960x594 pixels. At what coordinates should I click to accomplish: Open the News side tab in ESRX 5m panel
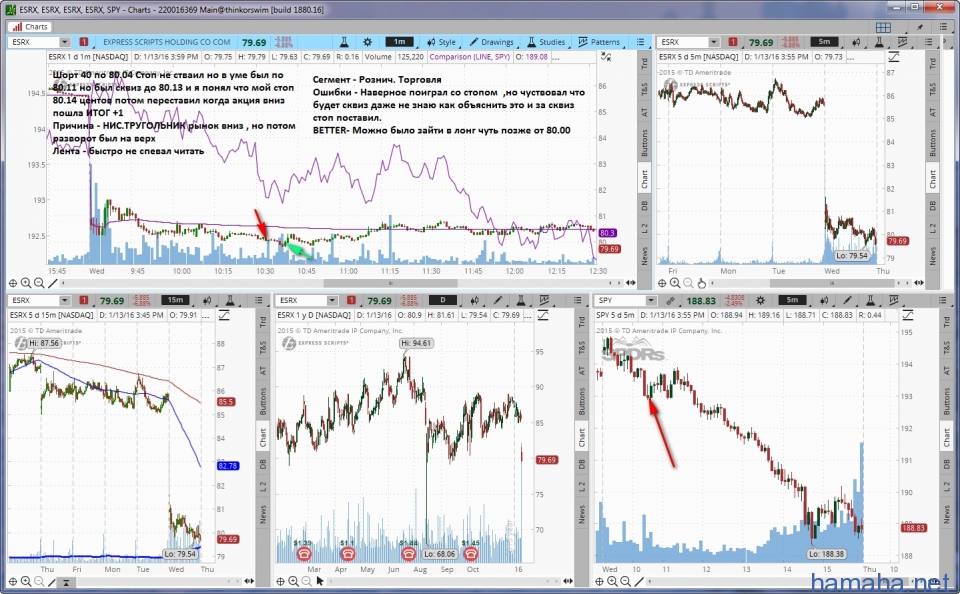(932, 256)
